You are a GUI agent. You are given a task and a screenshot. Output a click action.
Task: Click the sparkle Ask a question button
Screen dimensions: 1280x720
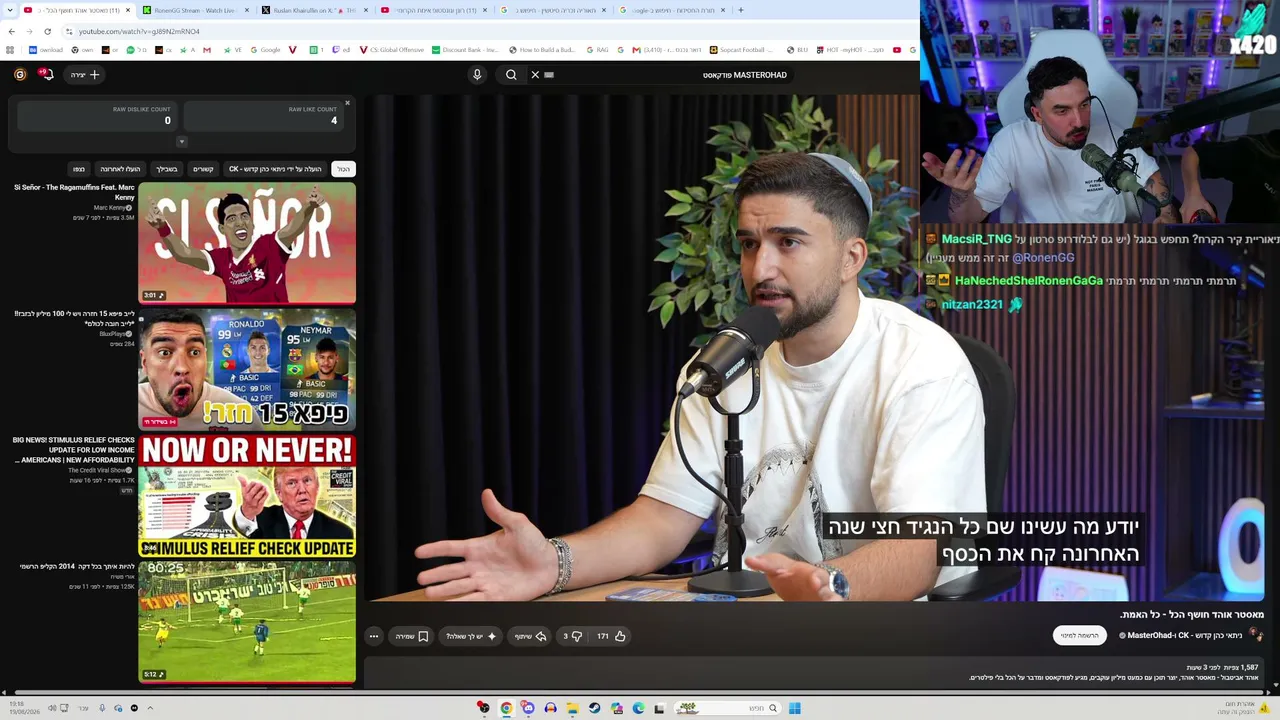[x=471, y=636]
